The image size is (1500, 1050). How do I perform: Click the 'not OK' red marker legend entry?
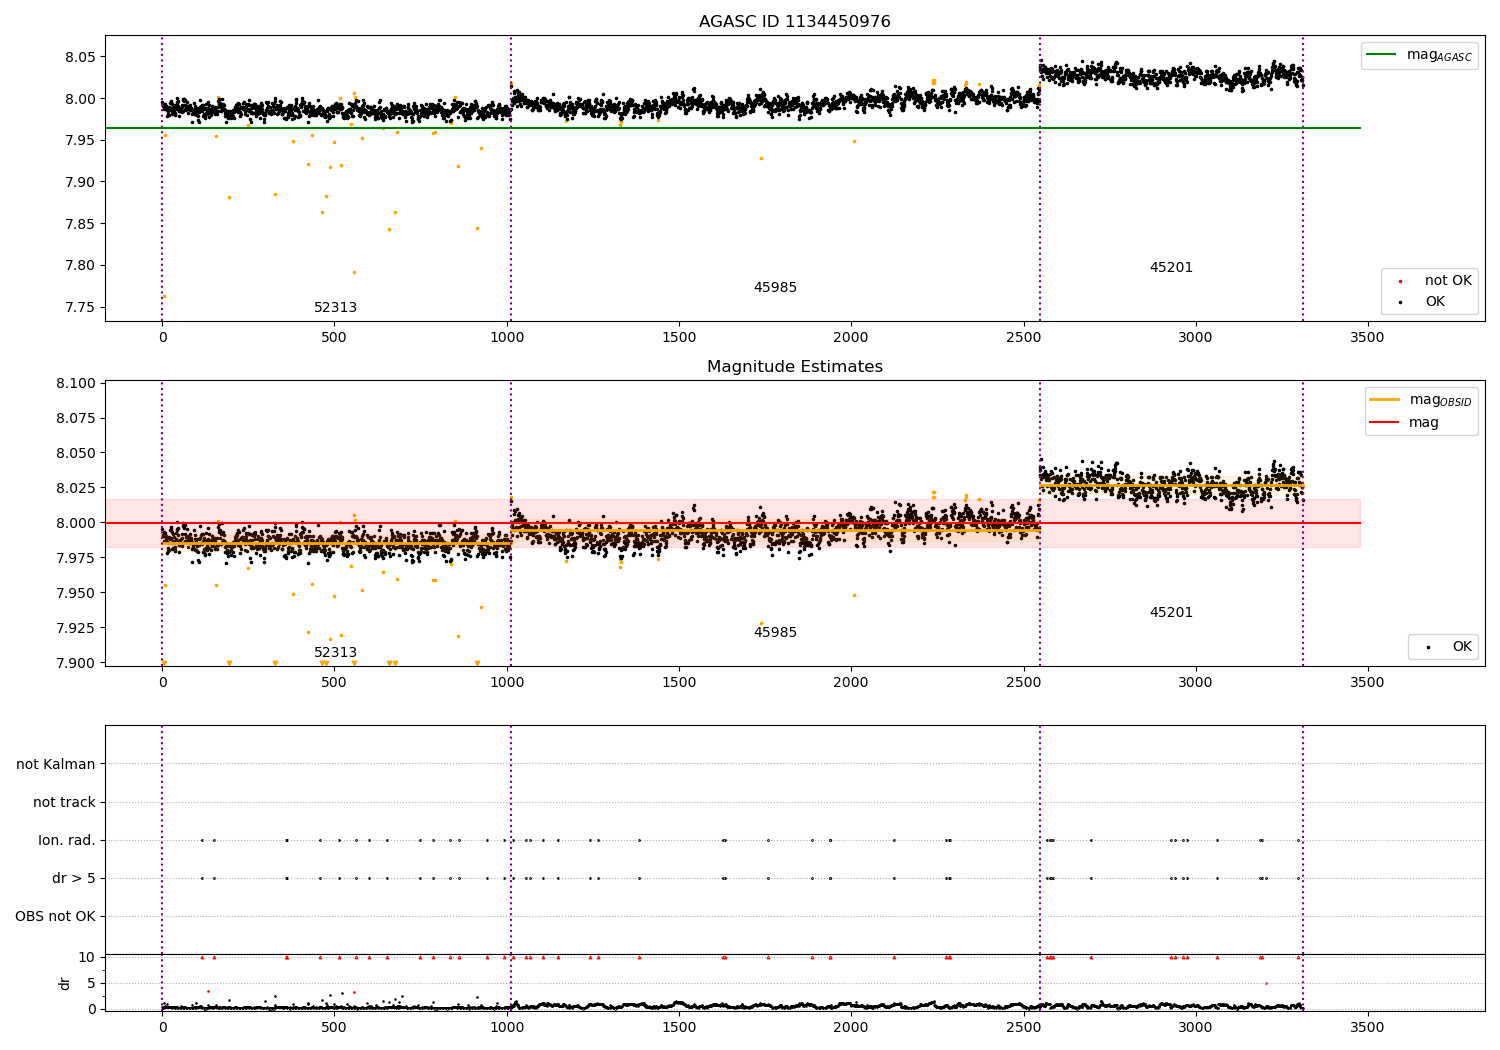(1430, 281)
